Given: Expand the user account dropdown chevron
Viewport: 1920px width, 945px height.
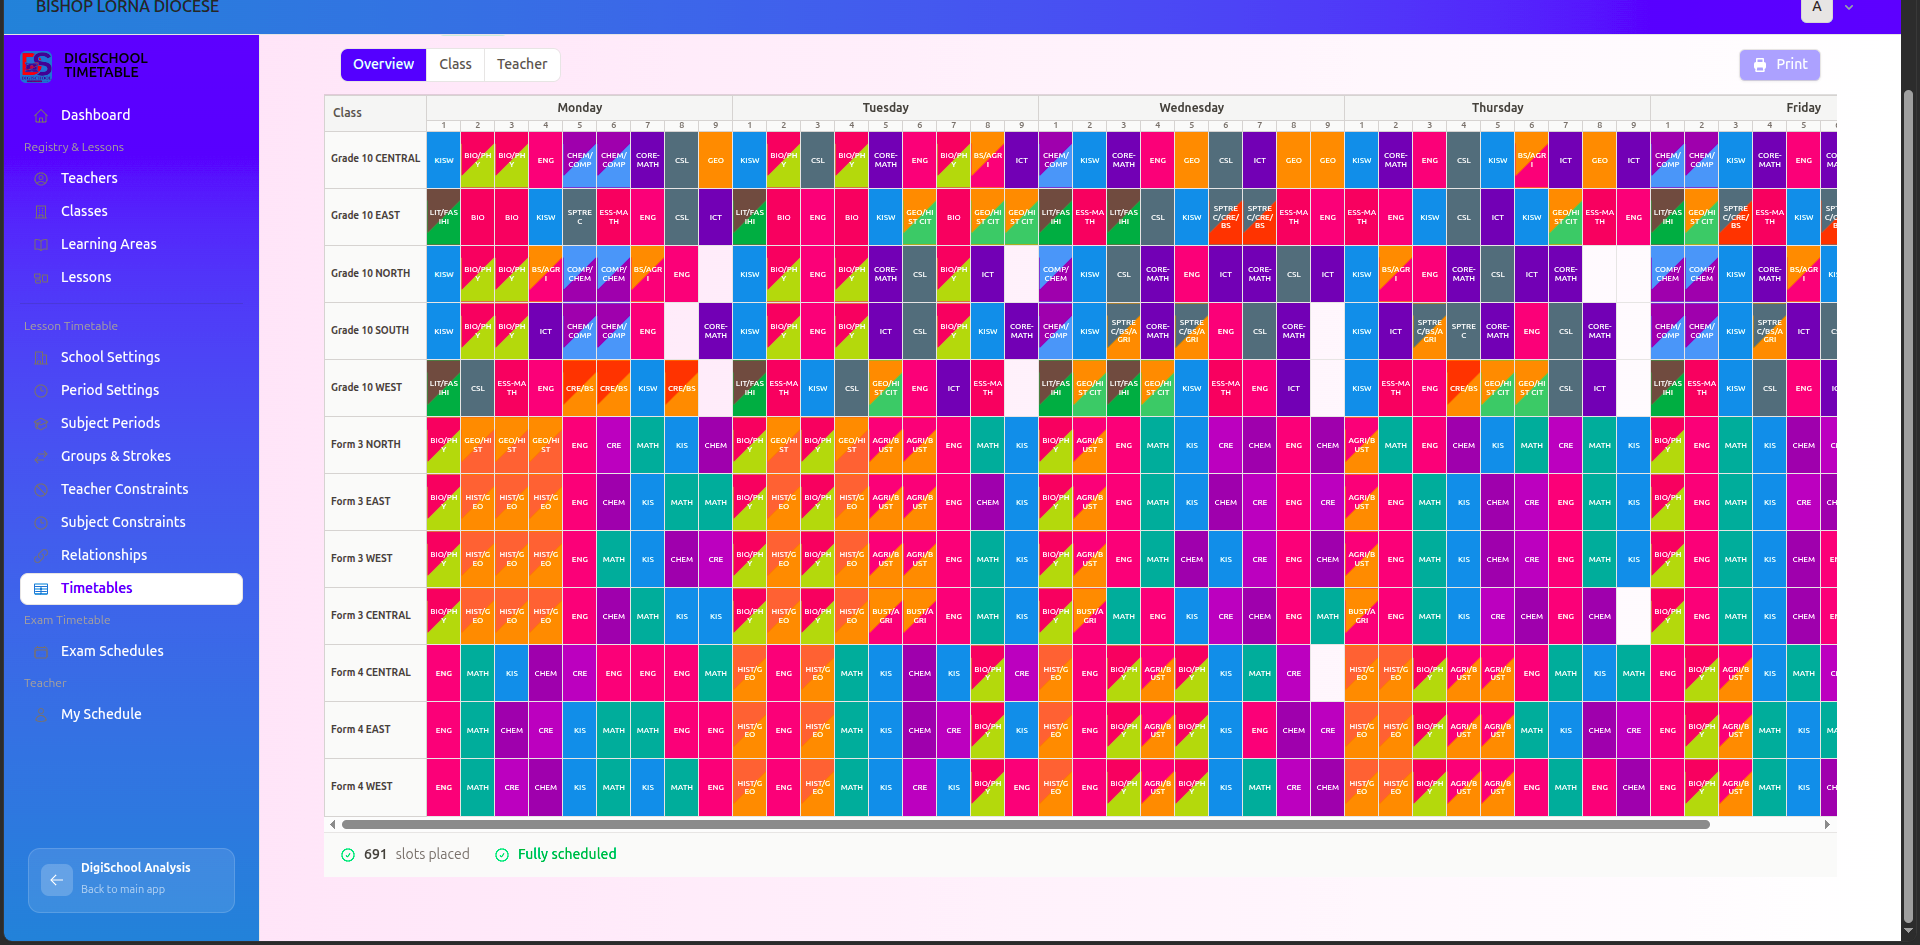Looking at the screenshot, I should 1849,8.
